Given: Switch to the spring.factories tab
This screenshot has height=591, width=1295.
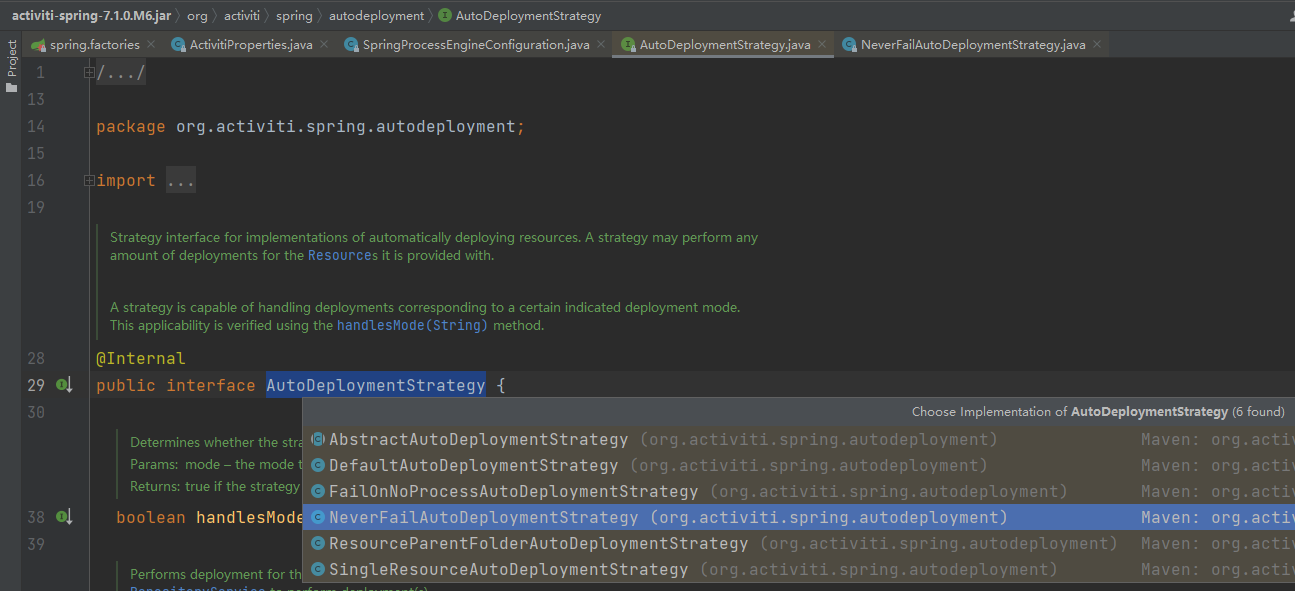Looking at the screenshot, I should (x=95, y=45).
